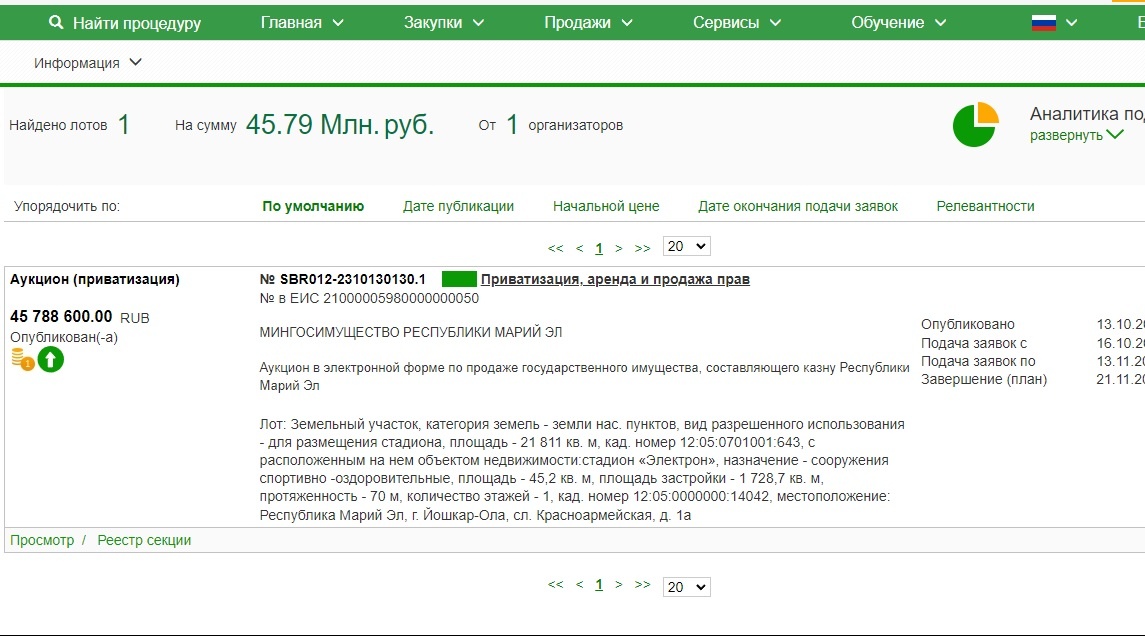Expand the Продажи menu
This screenshot has width=1145, height=636.
pos(588,23)
